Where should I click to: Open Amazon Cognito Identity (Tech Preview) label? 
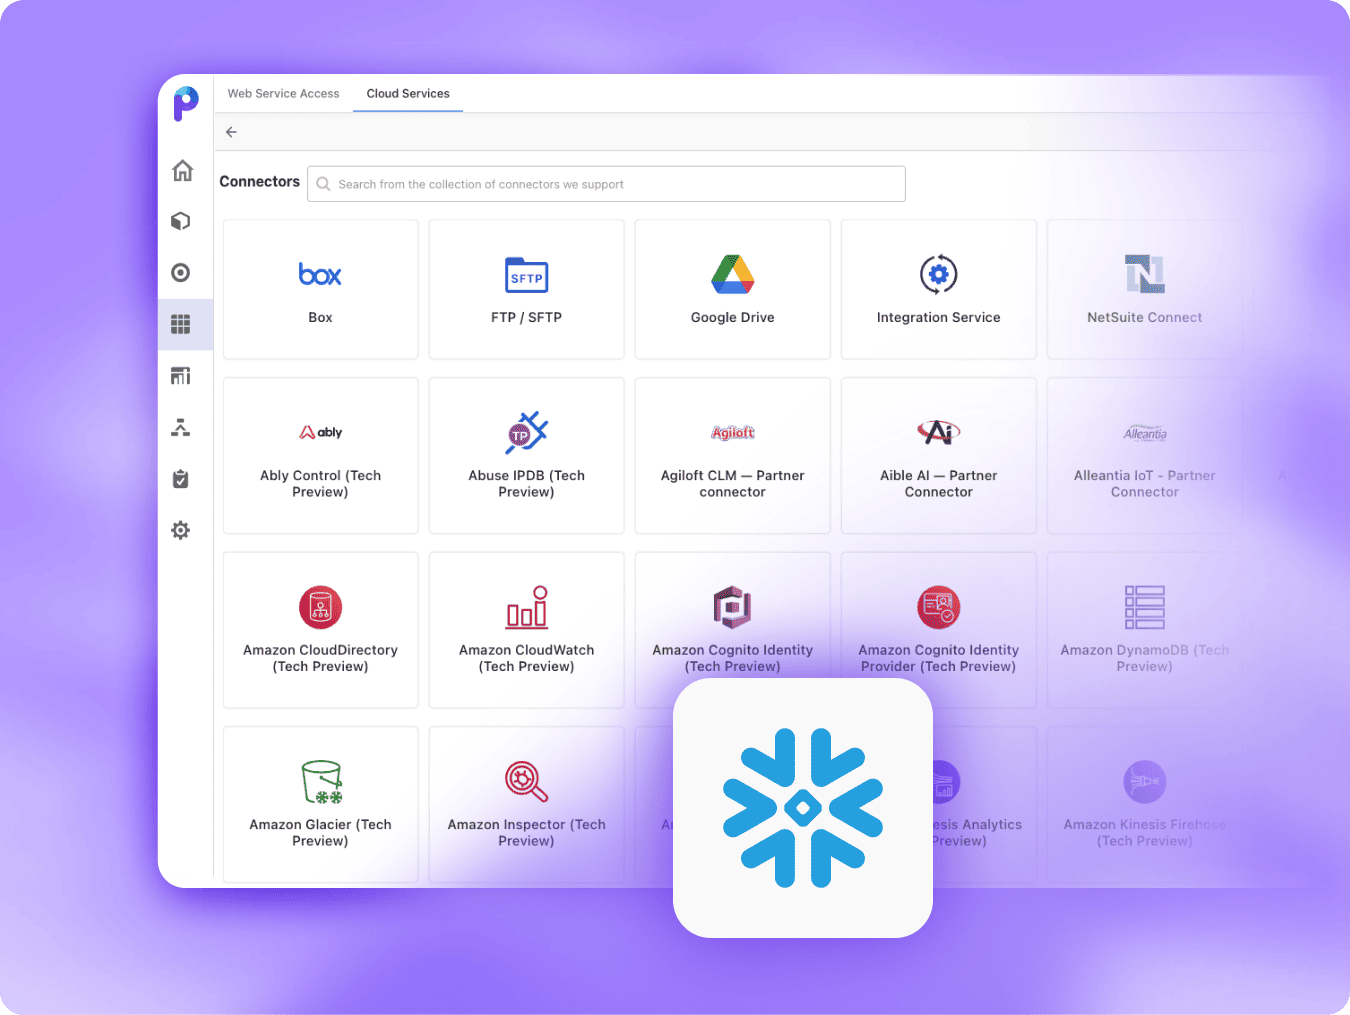[733, 658]
